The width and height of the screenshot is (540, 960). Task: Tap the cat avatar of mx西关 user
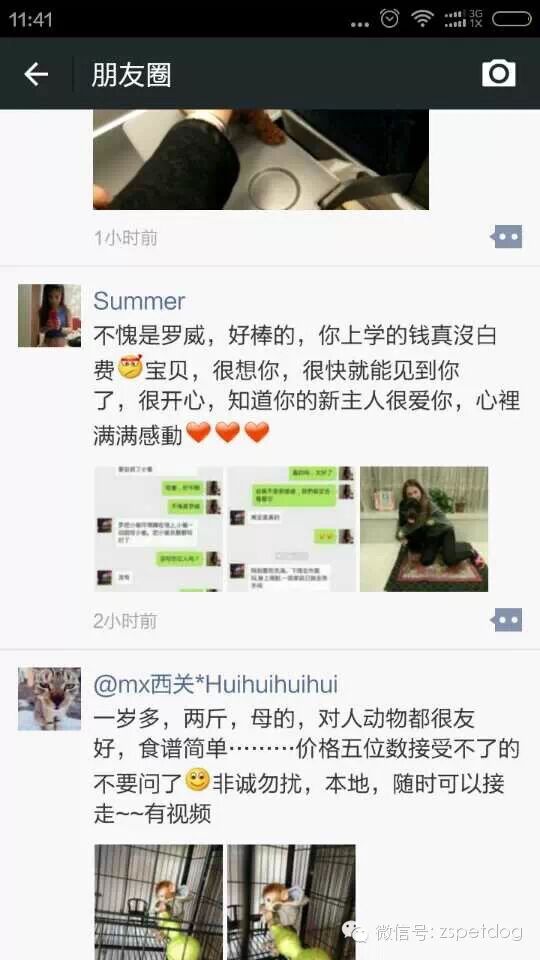(x=50, y=699)
